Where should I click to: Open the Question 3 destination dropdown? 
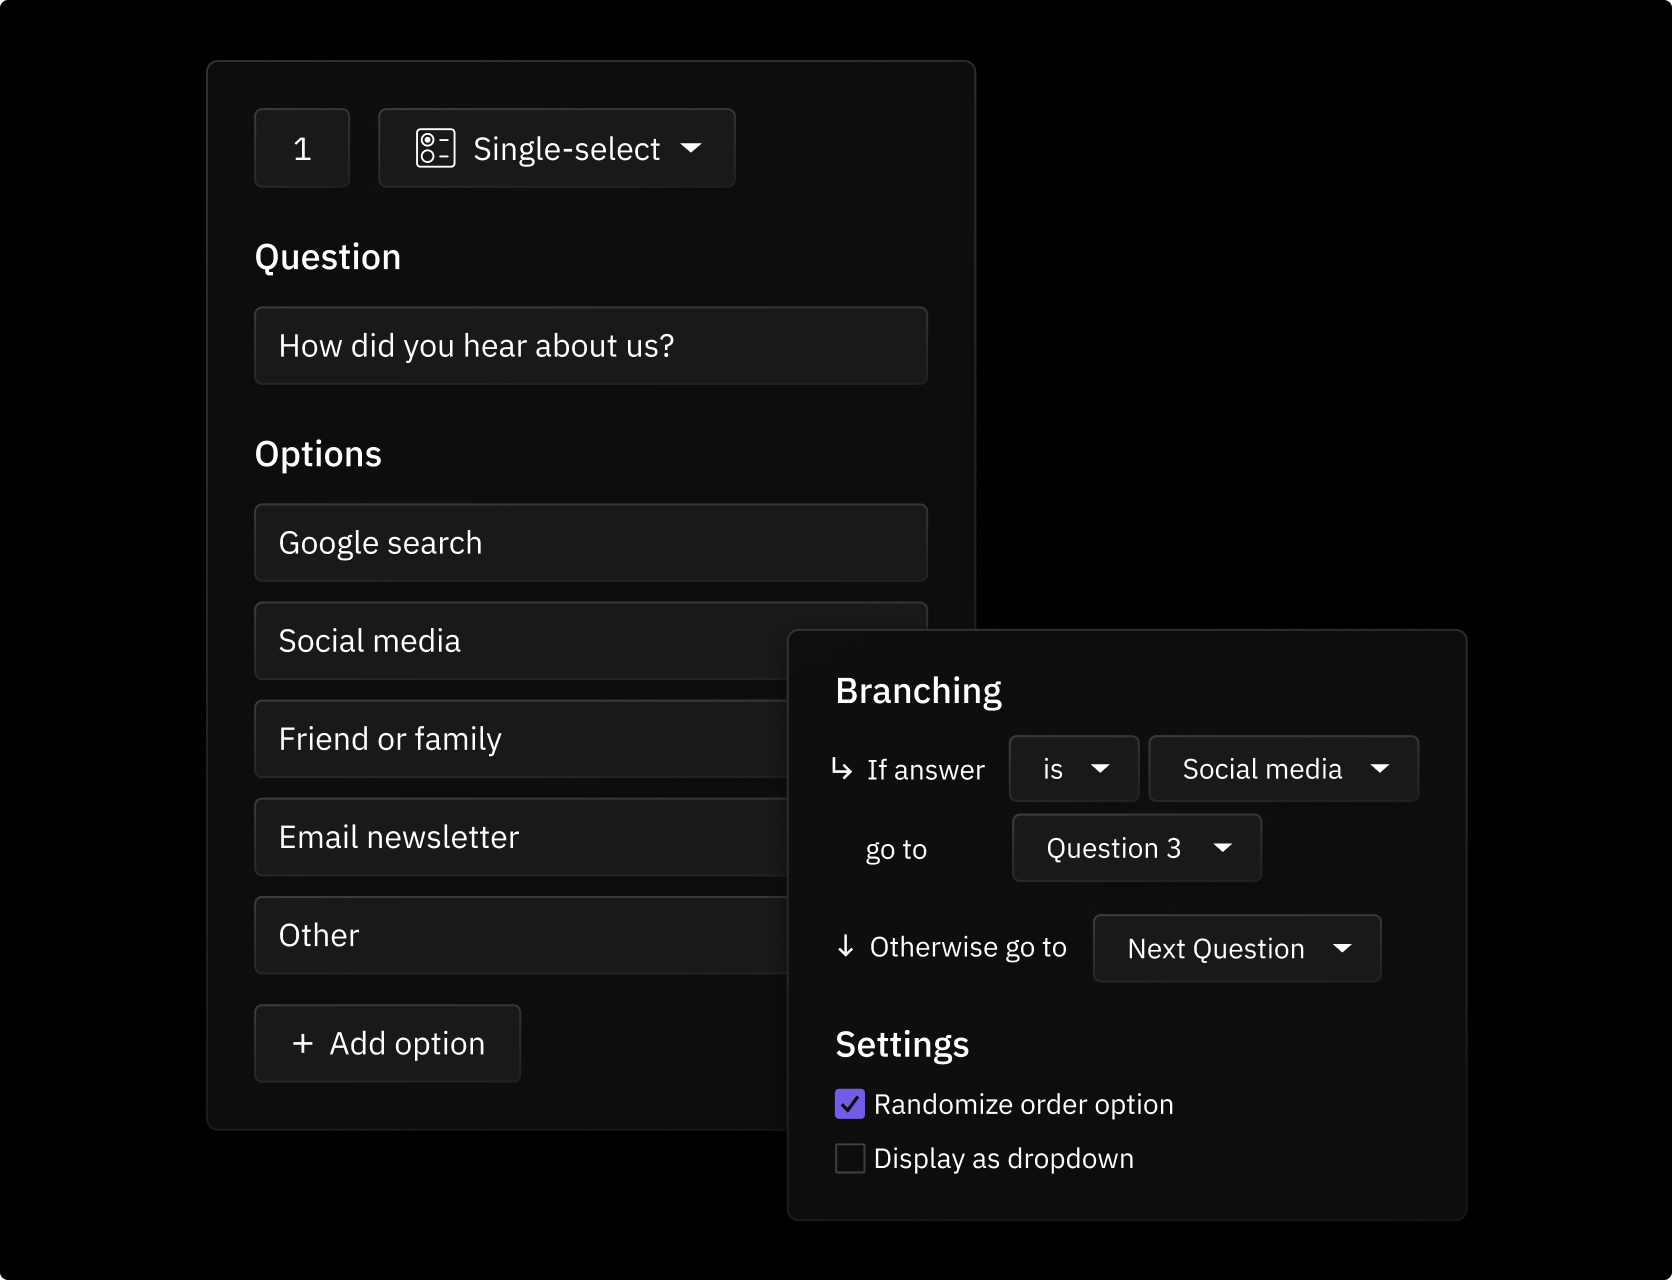[x=1137, y=848]
